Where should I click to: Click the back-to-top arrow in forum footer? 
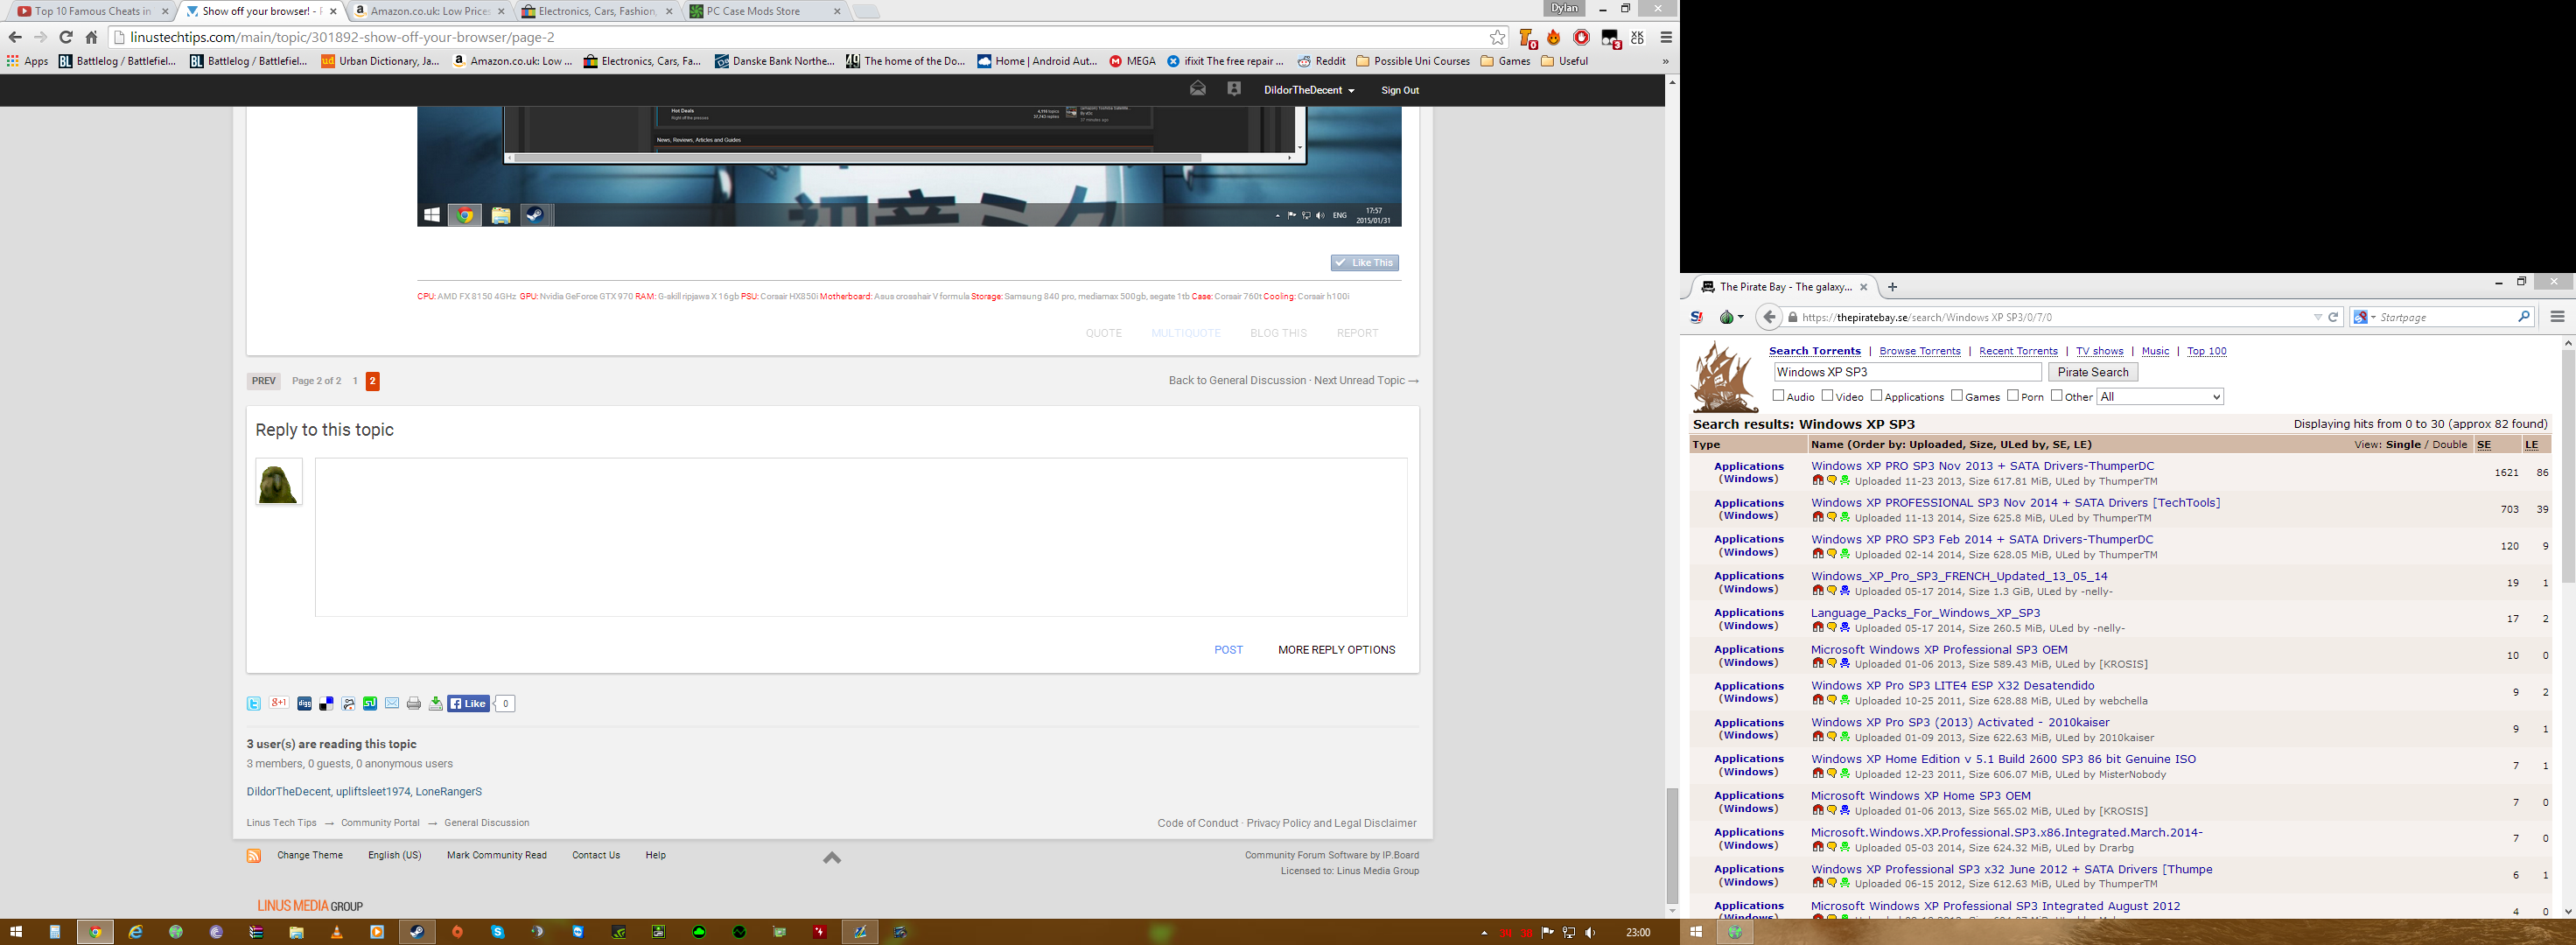pos(832,858)
